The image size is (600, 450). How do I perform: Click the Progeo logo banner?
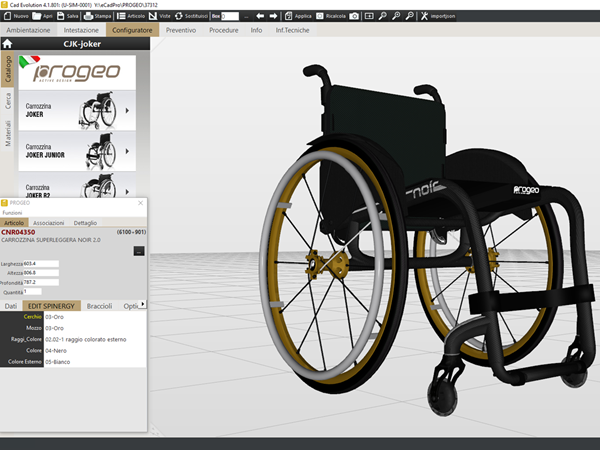tap(77, 72)
